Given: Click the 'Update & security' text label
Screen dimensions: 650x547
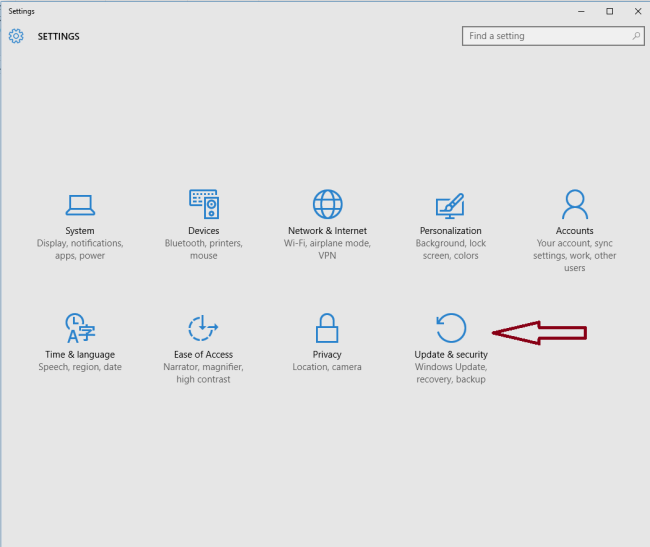Looking at the screenshot, I should [x=451, y=355].
